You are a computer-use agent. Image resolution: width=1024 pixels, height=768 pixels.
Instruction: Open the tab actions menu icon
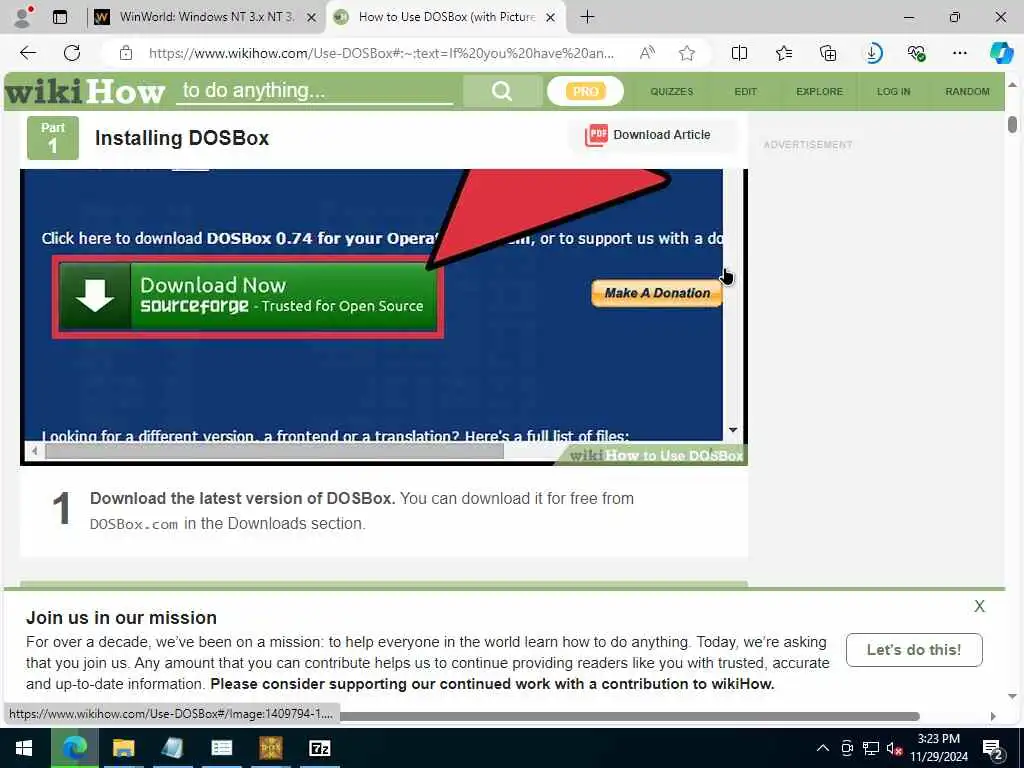click(60, 17)
